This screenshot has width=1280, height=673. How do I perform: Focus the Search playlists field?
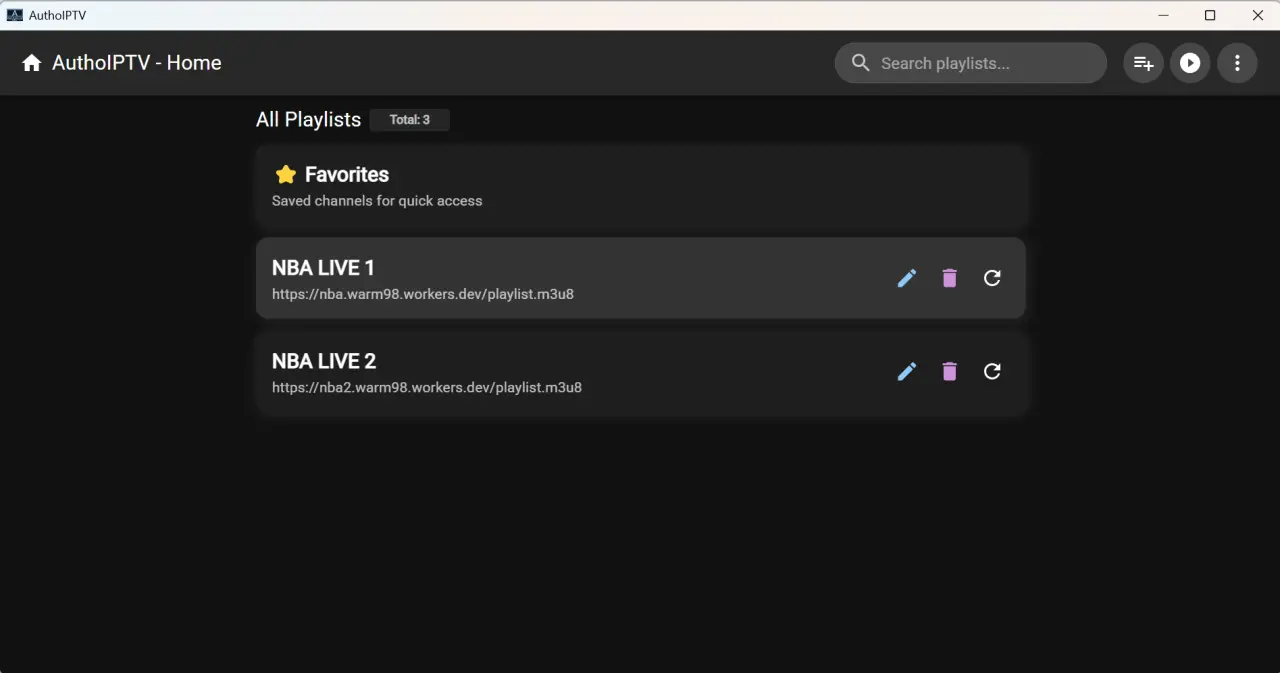click(x=971, y=63)
